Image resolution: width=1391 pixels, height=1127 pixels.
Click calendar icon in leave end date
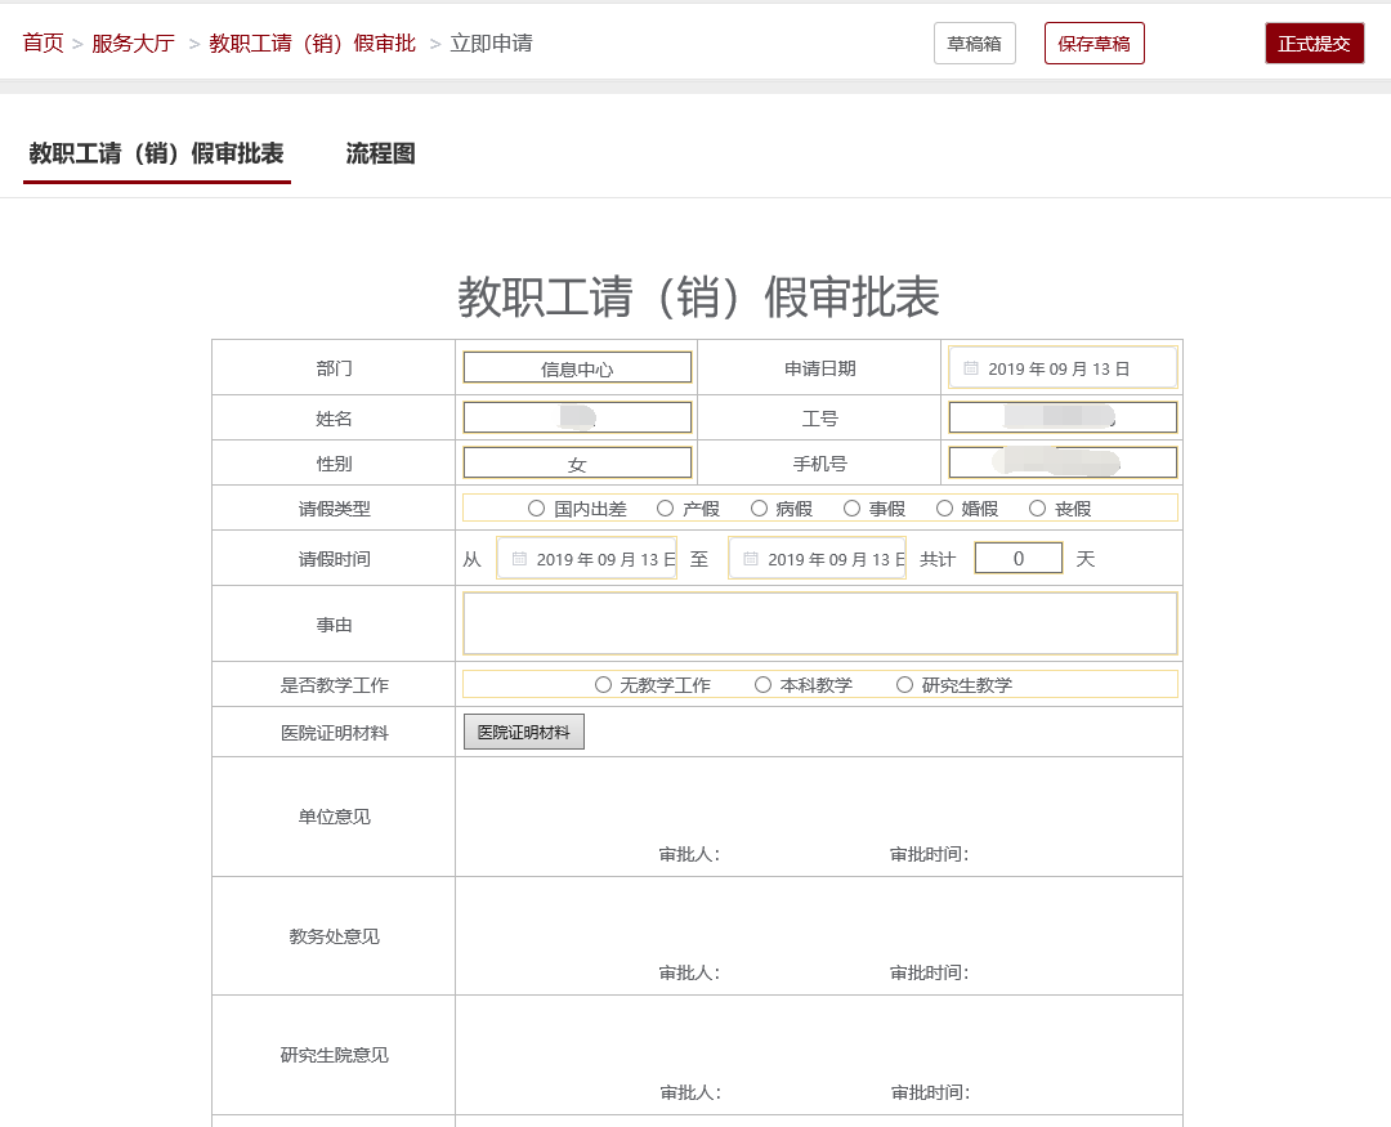[750, 559]
